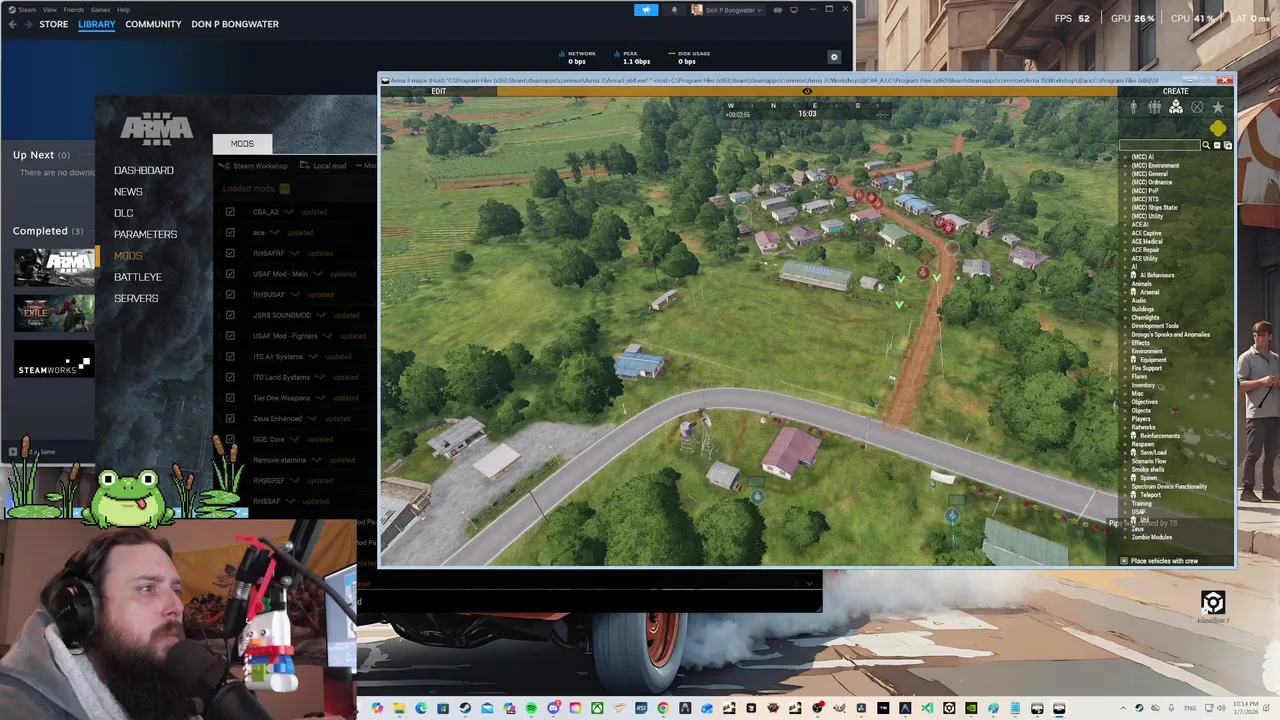Open the Steamworks completed download thumbnail

pos(54,361)
